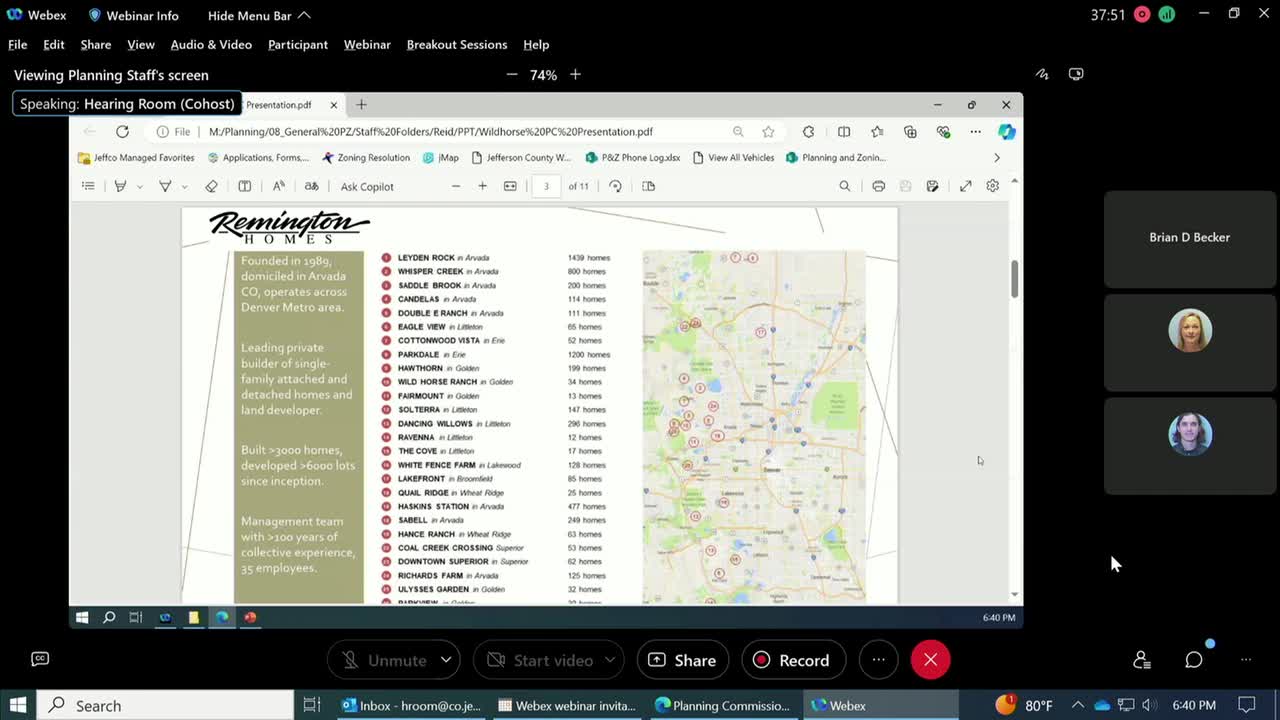Toggle Unmute microphone button

(x=385, y=660)
